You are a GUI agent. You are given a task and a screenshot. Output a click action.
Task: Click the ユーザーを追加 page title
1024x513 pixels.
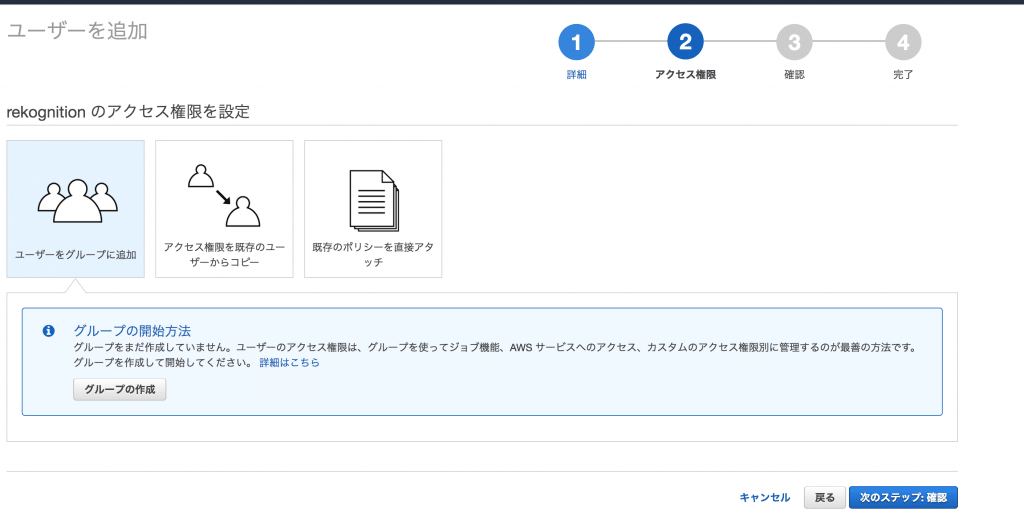pos(77,31)
